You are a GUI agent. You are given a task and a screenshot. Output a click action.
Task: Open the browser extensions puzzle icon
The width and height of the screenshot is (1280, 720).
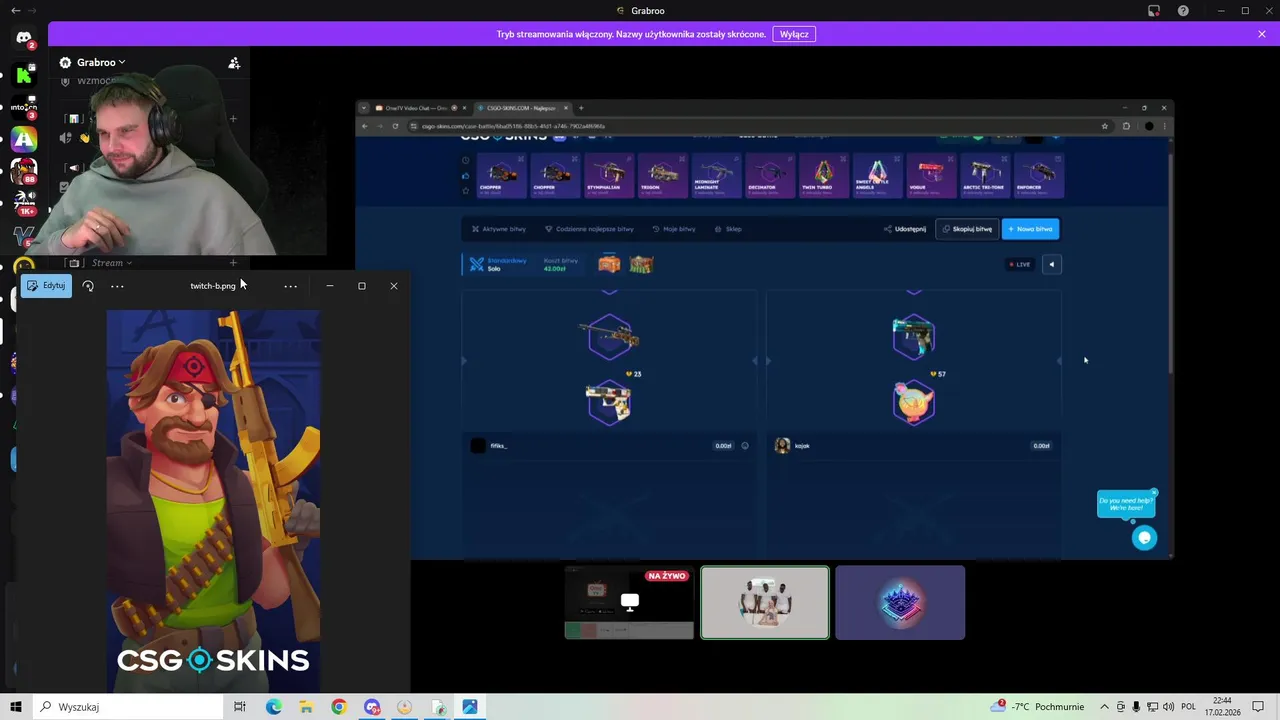point(1126,126)
